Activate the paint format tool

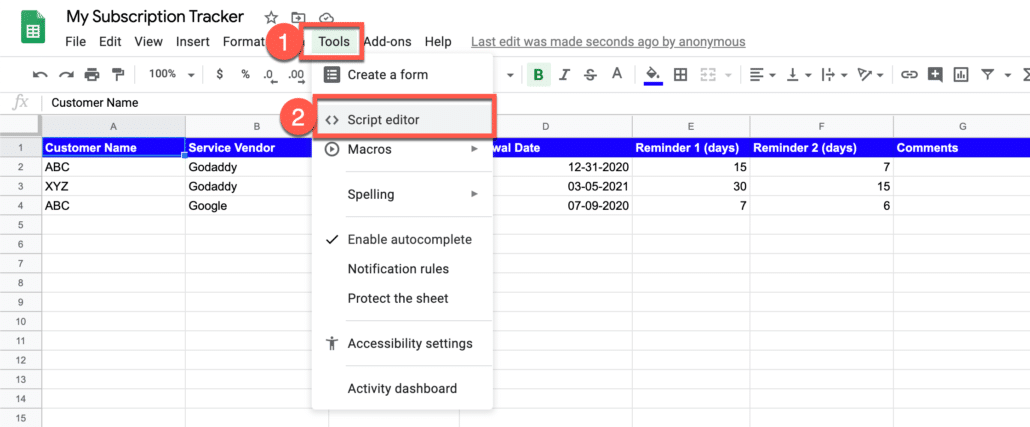(118, 75)
